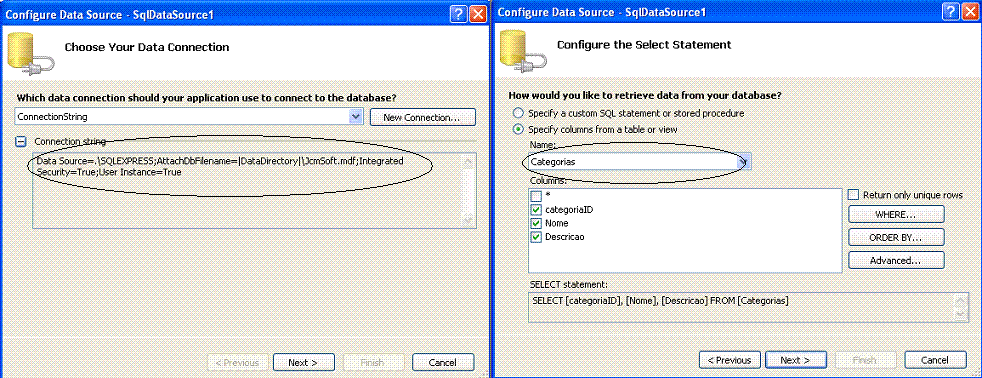Click the New Connection button
This screenshot has height=378, width=982.
(x=423, y=117)
